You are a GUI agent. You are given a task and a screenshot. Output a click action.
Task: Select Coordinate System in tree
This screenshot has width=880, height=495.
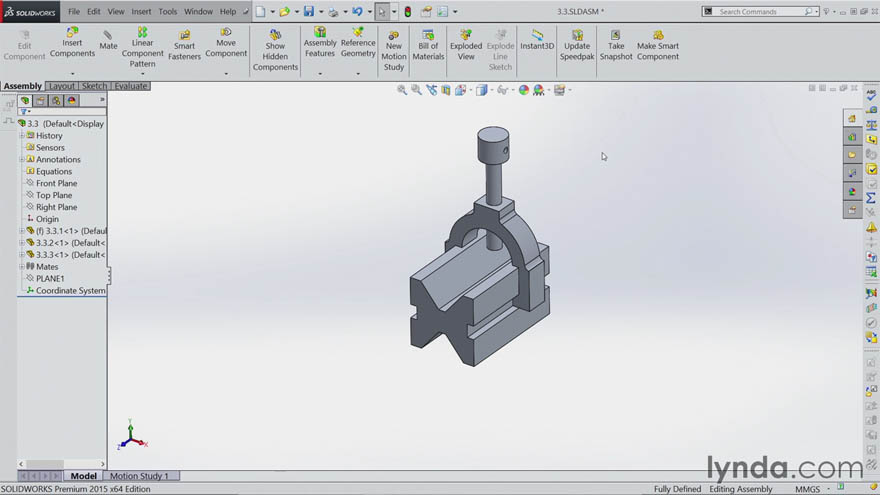coord(70,290)
